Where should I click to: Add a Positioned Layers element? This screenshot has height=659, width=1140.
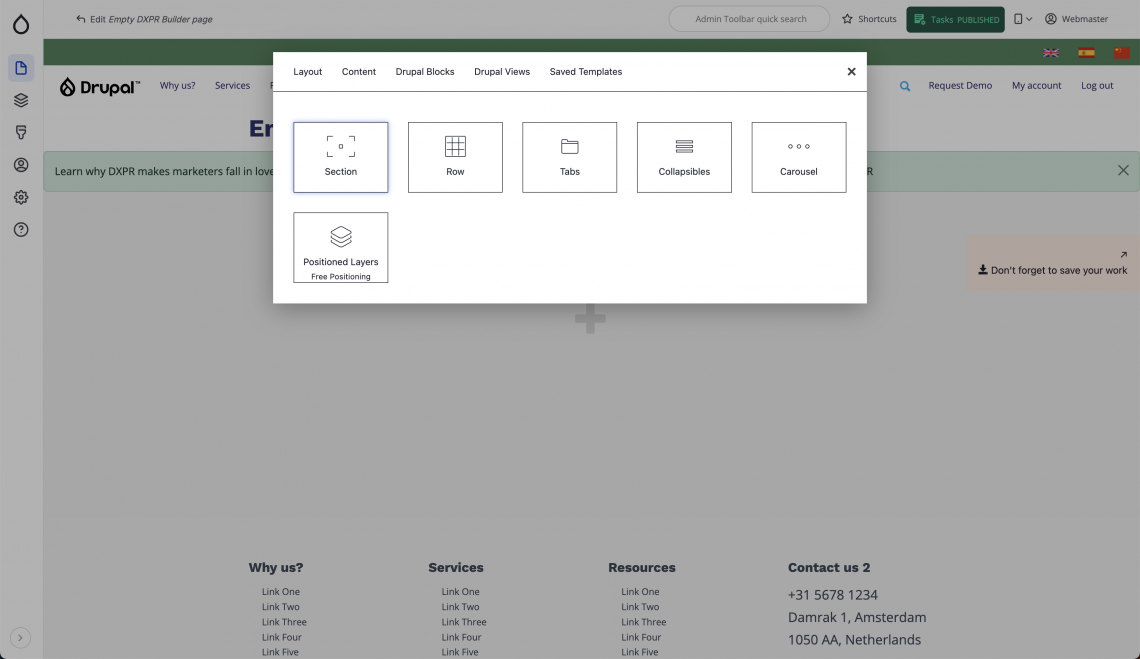click(340, 247)
